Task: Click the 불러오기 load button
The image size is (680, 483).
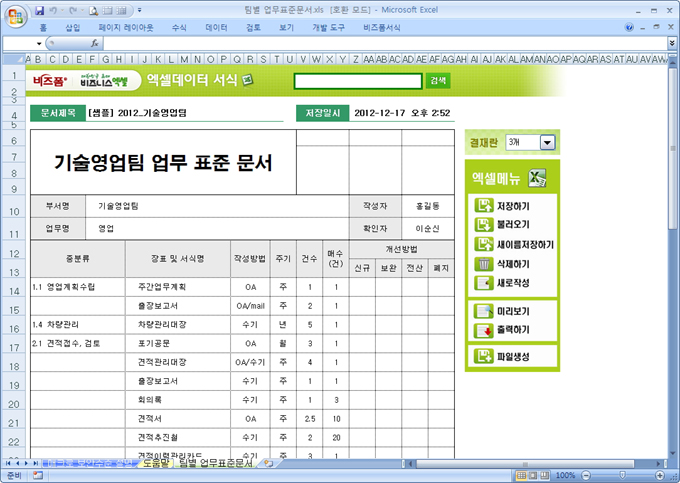Action: click(503, 225)
